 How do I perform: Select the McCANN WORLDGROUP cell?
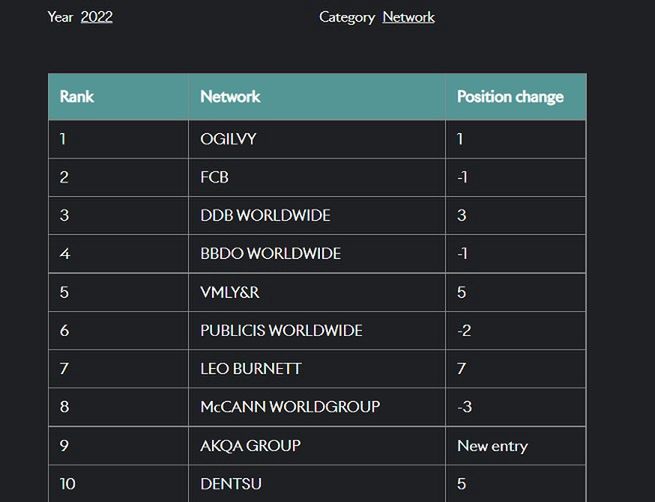click(x=290, y=407)
